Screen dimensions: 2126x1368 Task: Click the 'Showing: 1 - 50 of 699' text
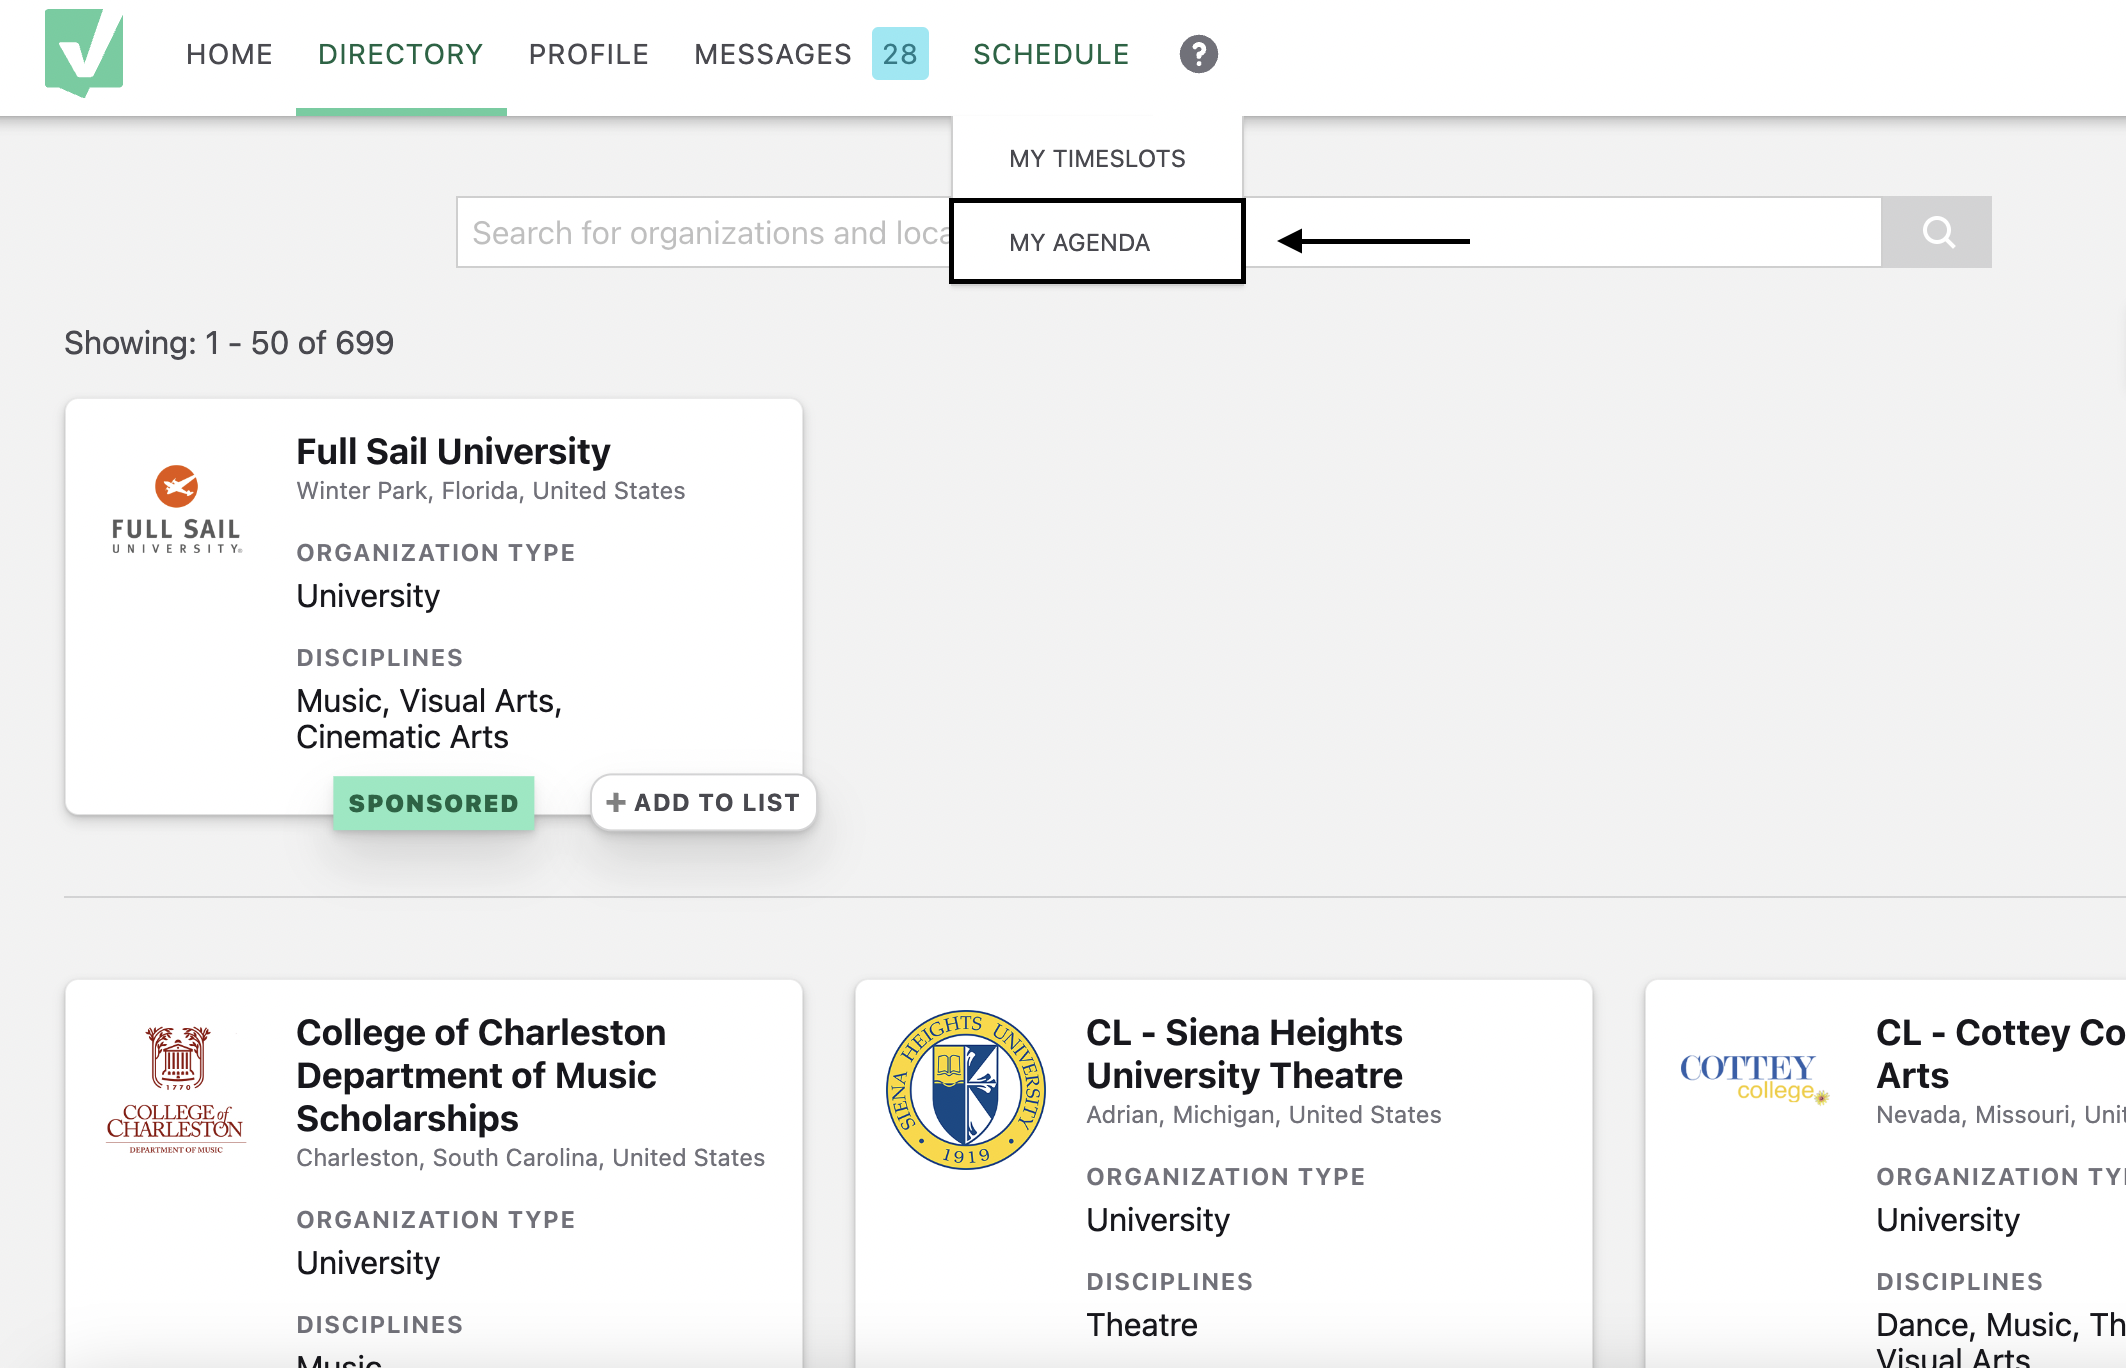pyautogui.click(x=229, y=343)
